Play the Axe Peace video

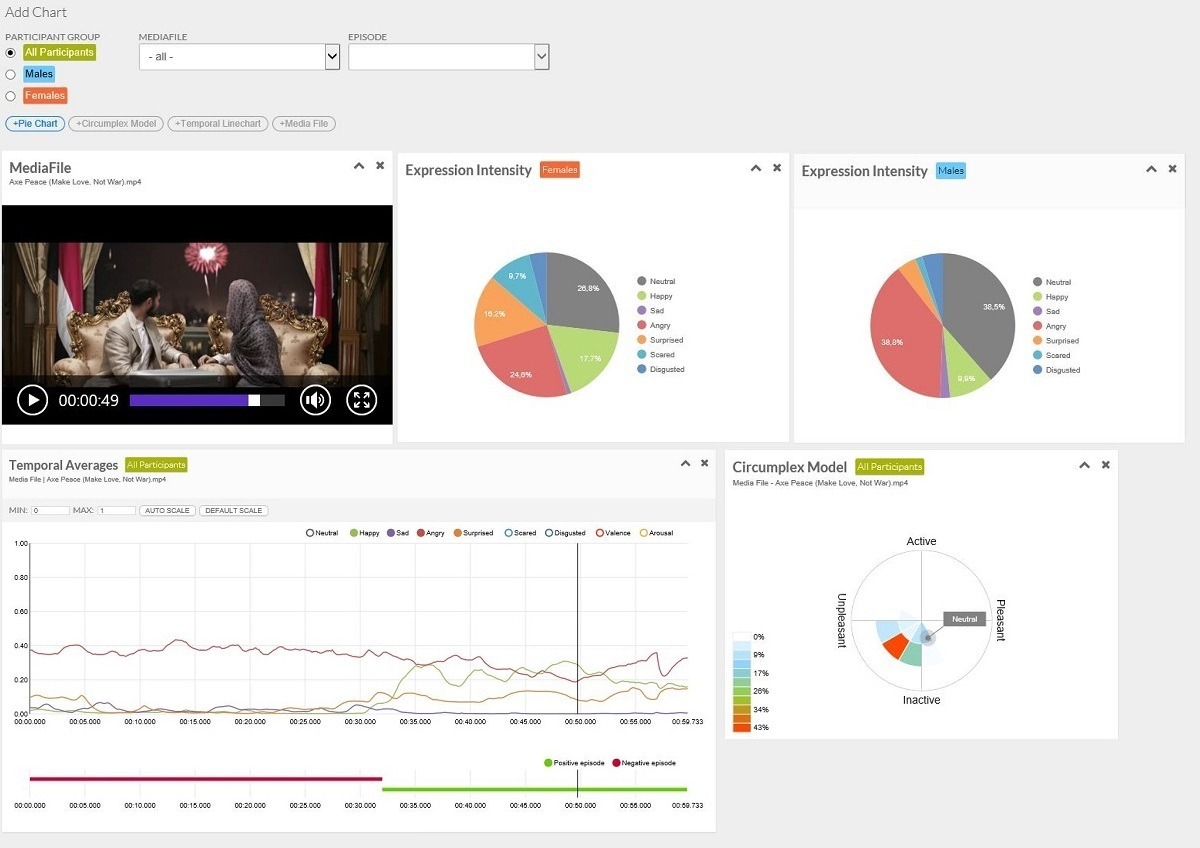click(x=32, y=401)
